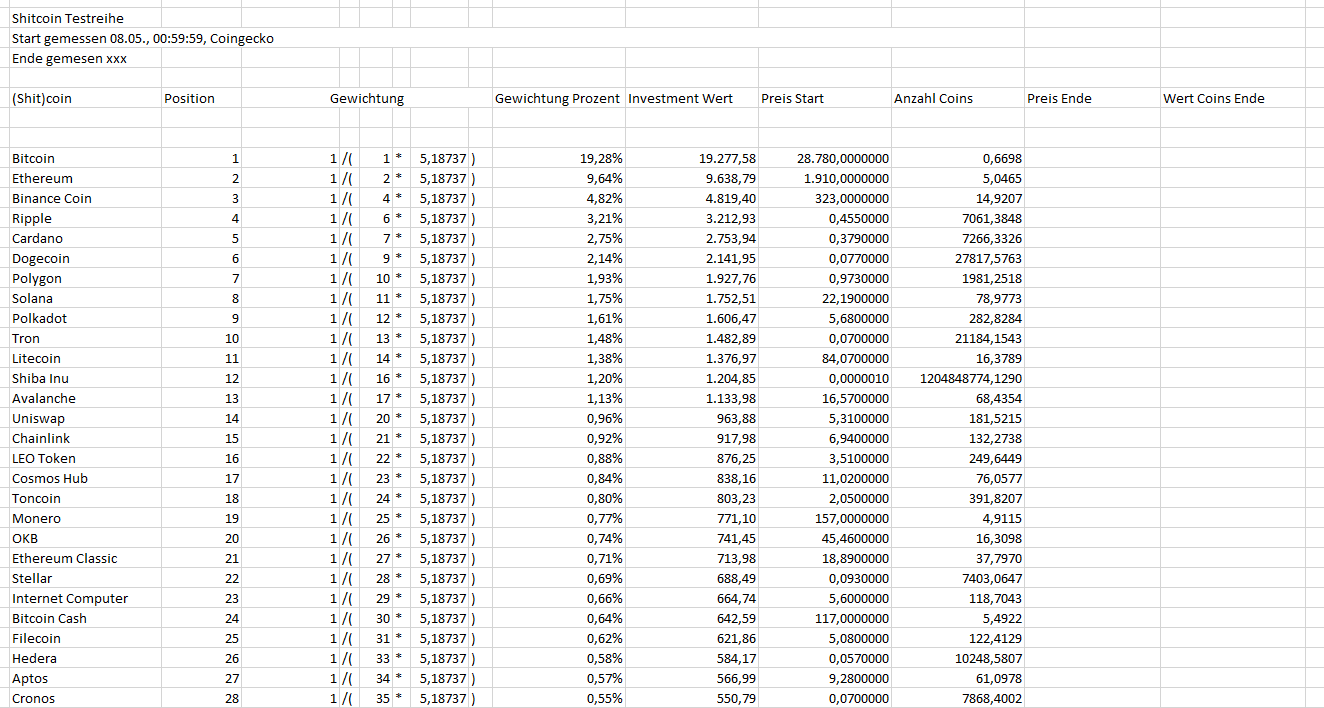Click the 'Cardano' name cell

click(86, 238)
